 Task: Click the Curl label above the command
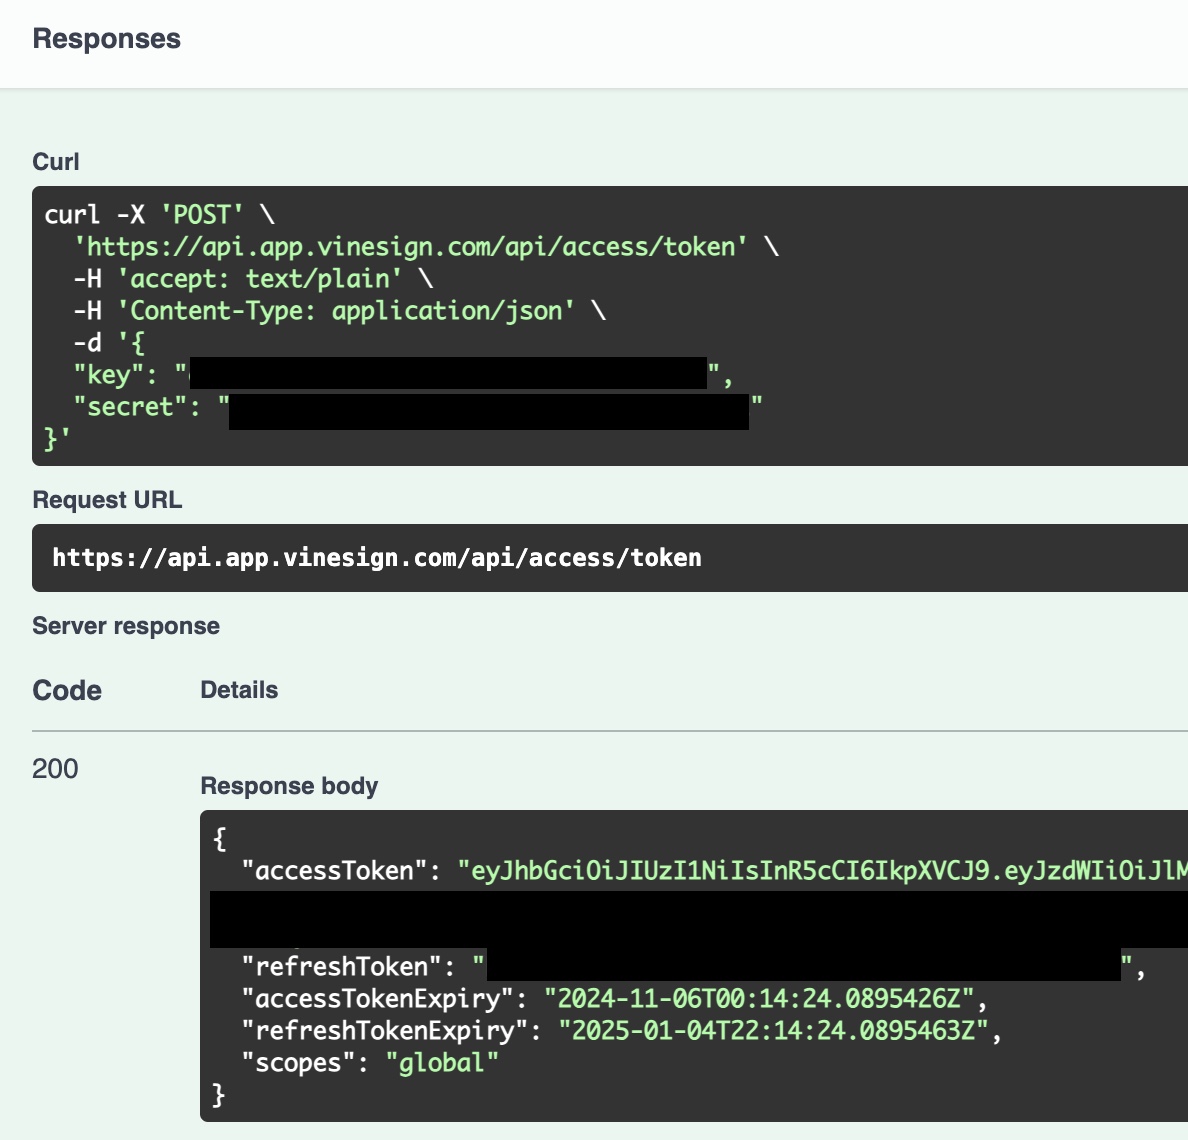click(56, 162)
